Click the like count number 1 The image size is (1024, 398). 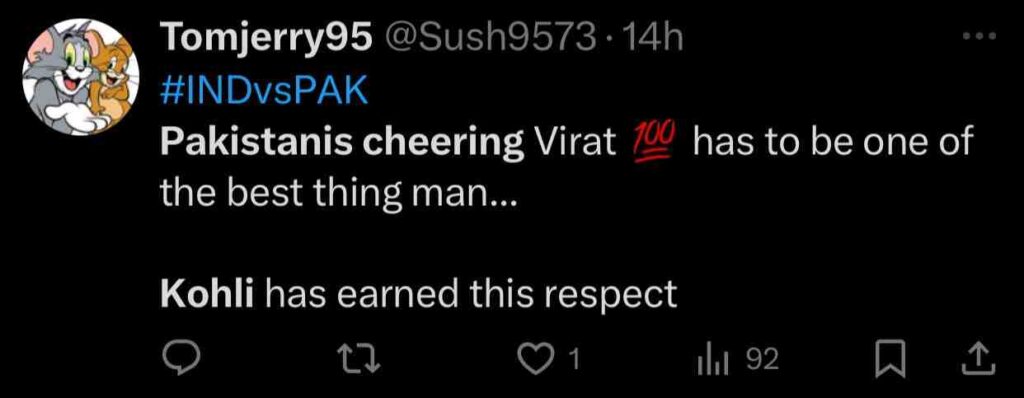click(x=574, y=359)
